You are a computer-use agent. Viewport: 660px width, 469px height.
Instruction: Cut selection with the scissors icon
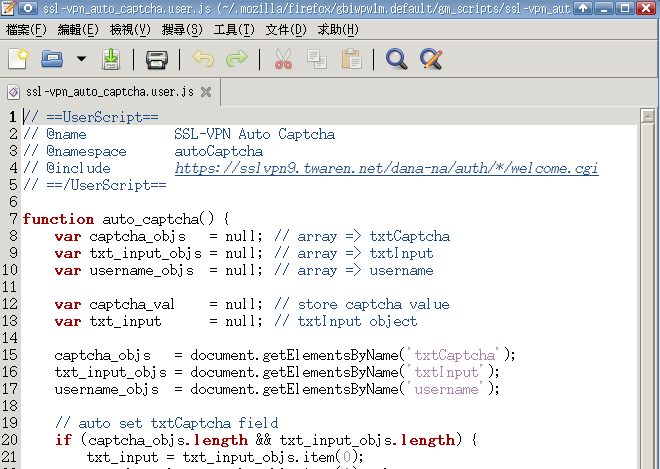click(x=283, y=59)
